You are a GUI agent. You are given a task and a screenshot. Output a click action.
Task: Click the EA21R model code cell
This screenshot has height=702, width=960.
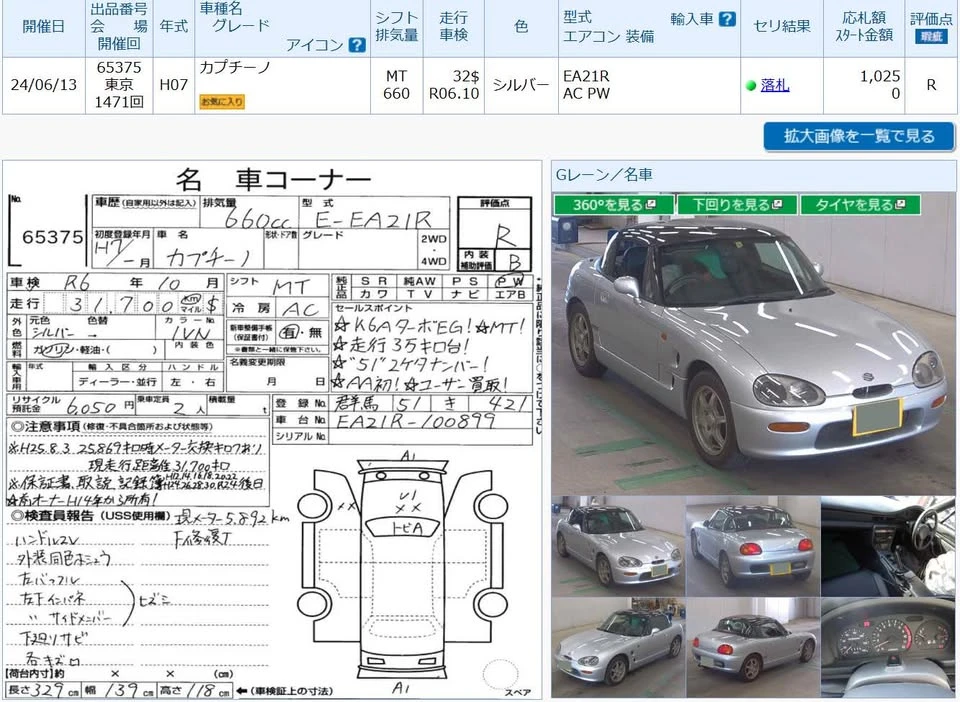tap(649, 85)
